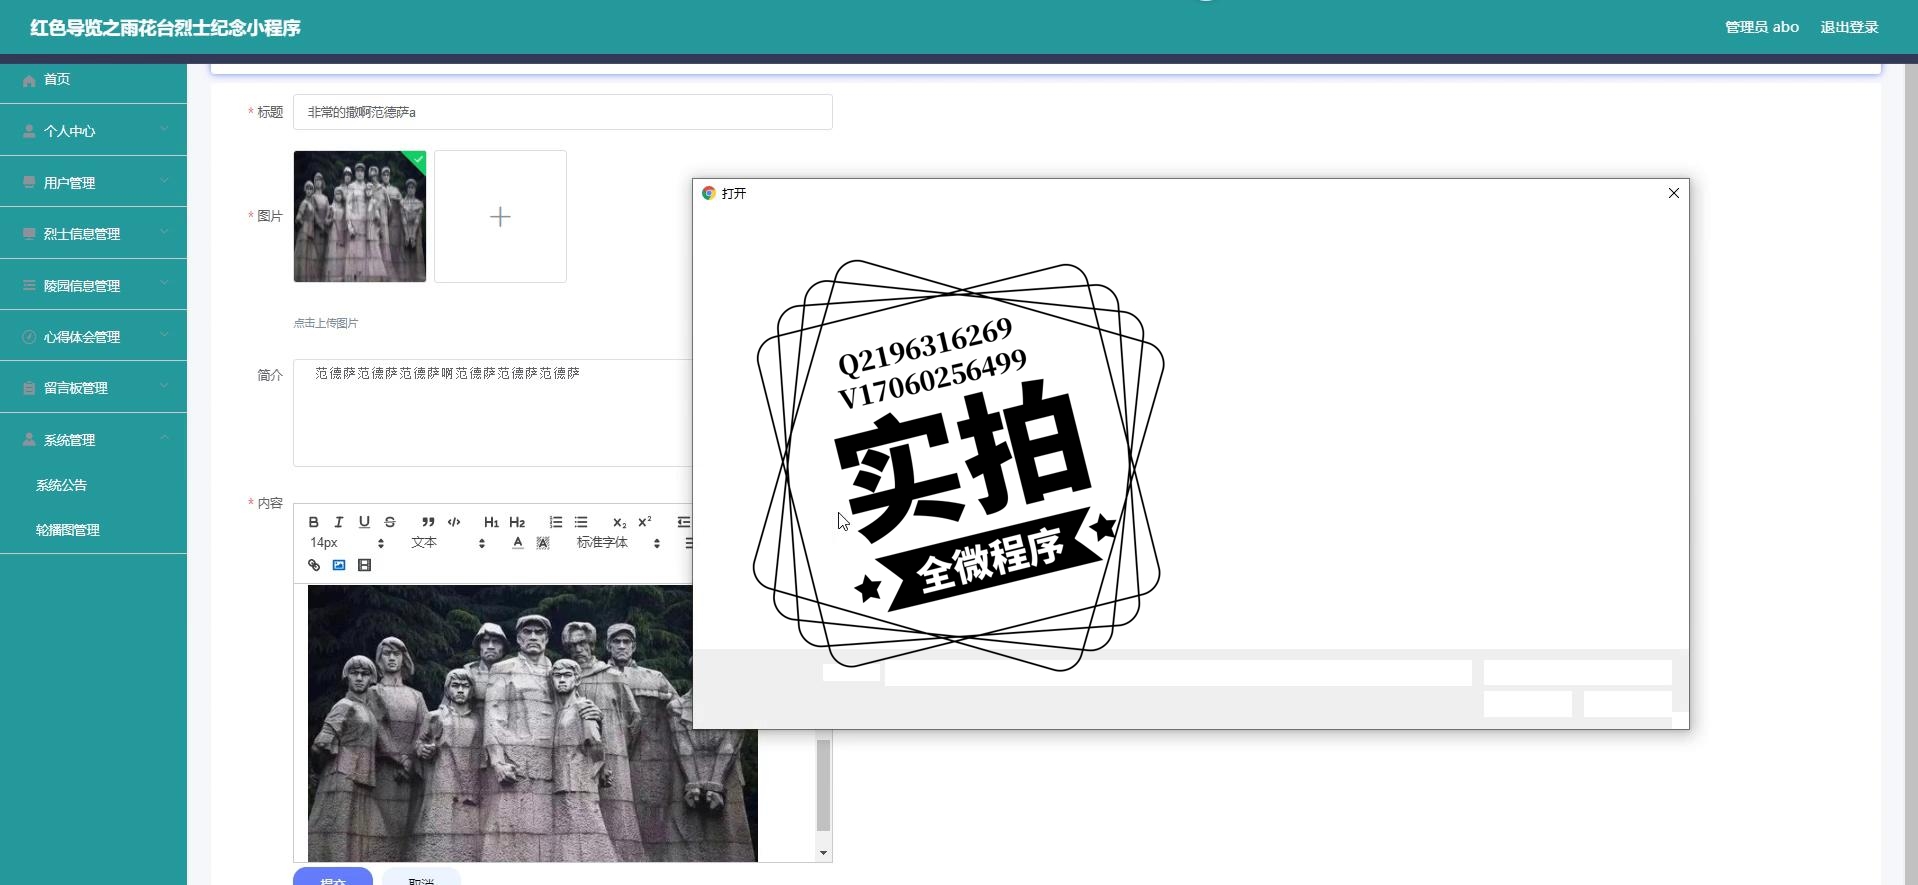This screenshot has height=885, width=1918.
Task: Expand the 留言板管理 sidebar menu
Action: click(93, 388)
